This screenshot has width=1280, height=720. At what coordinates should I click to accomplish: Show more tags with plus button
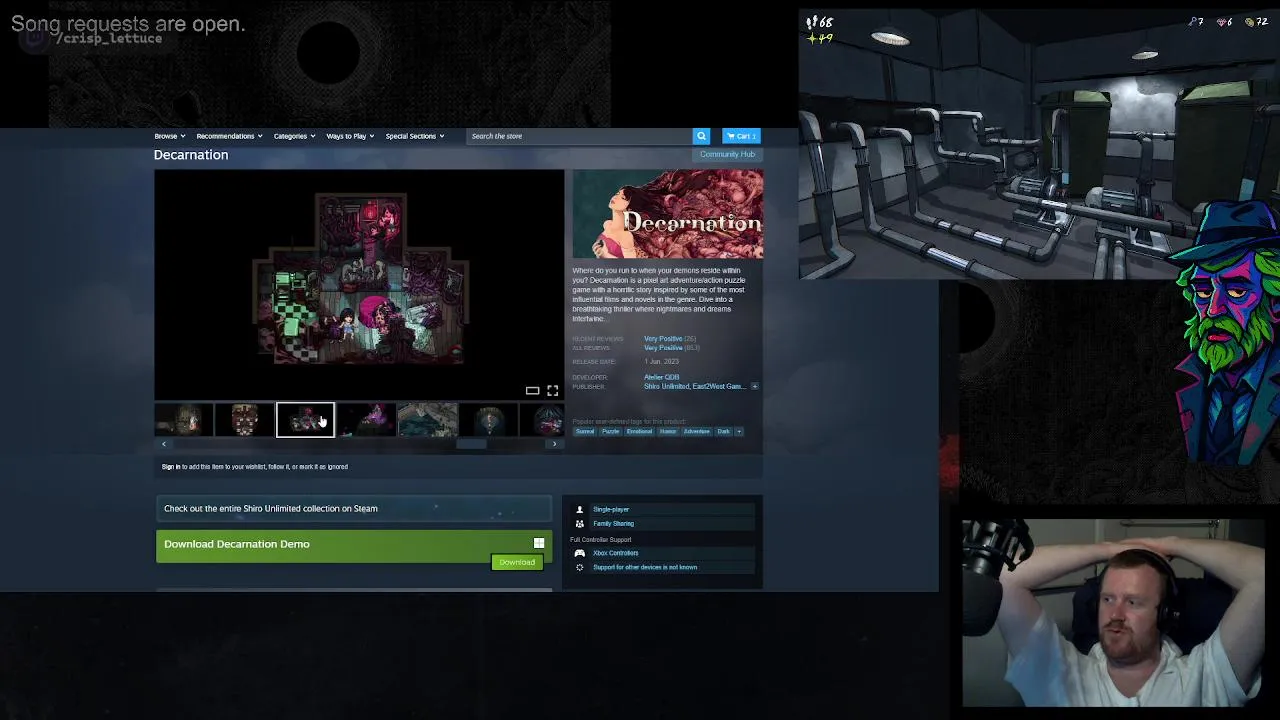[x=739, y=431]
